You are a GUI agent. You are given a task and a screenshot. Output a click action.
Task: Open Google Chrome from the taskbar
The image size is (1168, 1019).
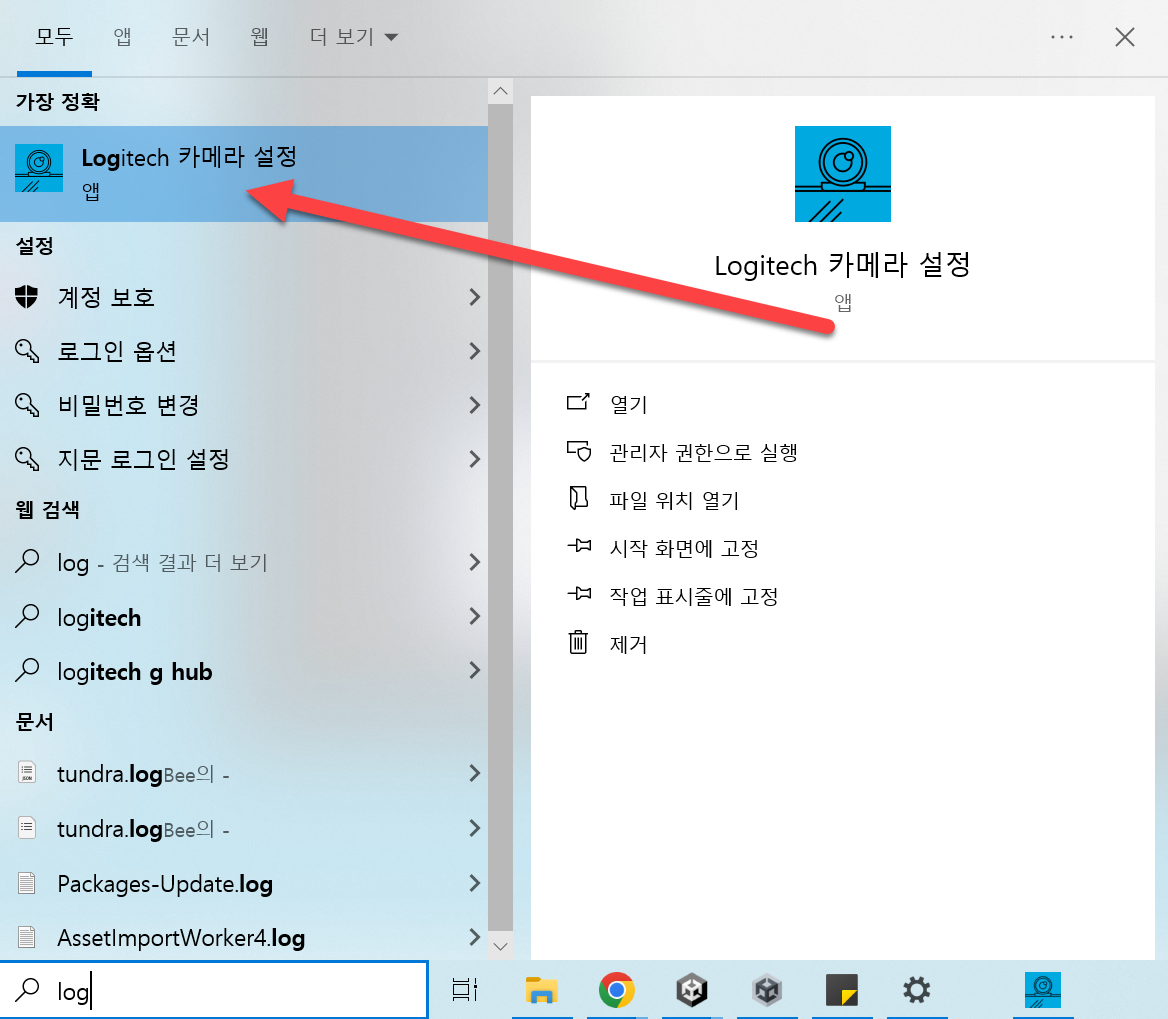tap(617, 990)
